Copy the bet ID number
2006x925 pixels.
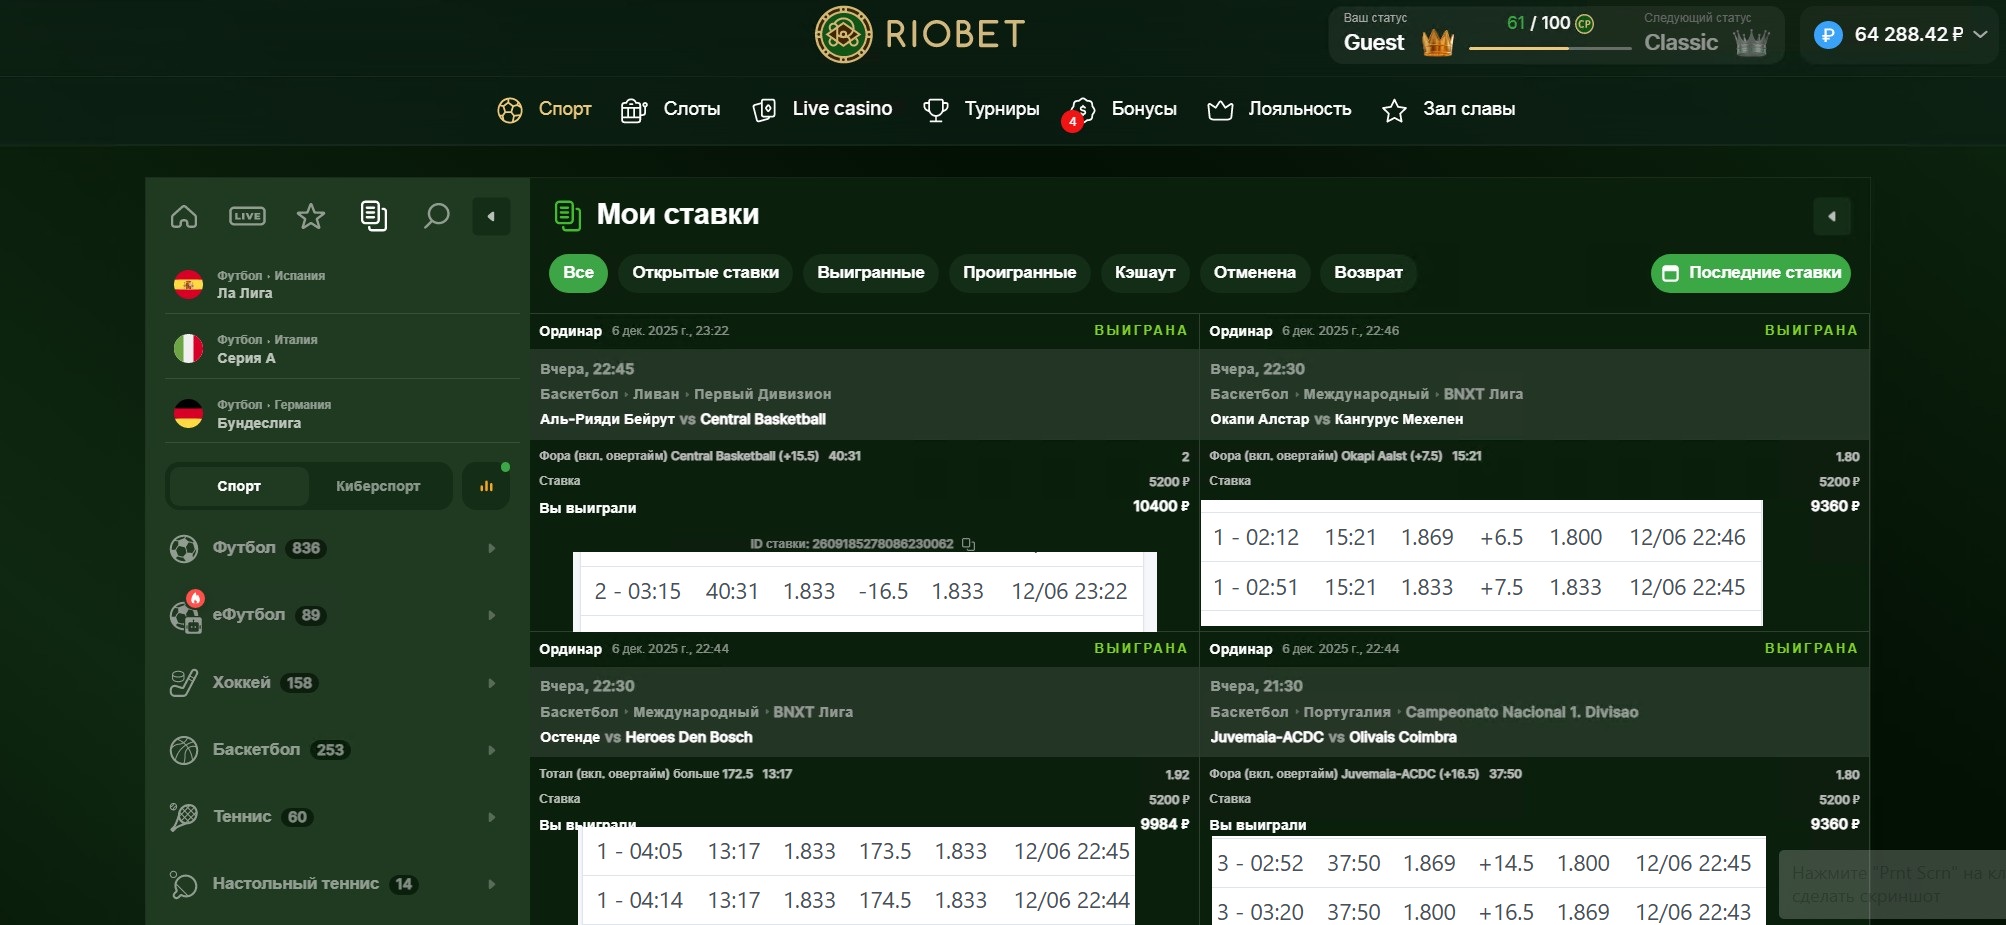tap(968, 544)
